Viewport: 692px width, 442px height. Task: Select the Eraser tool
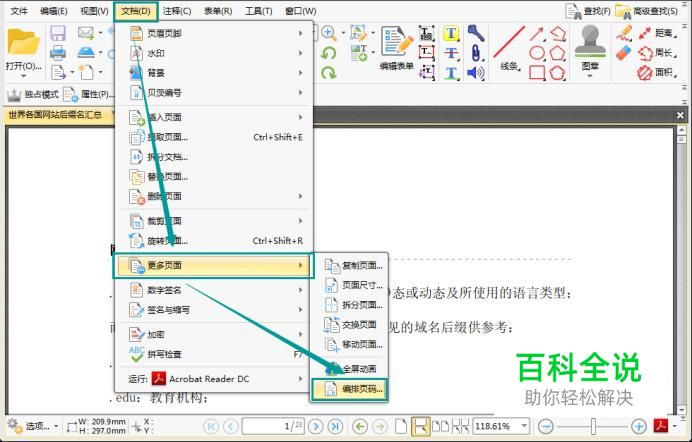click(x=624, y=53)
